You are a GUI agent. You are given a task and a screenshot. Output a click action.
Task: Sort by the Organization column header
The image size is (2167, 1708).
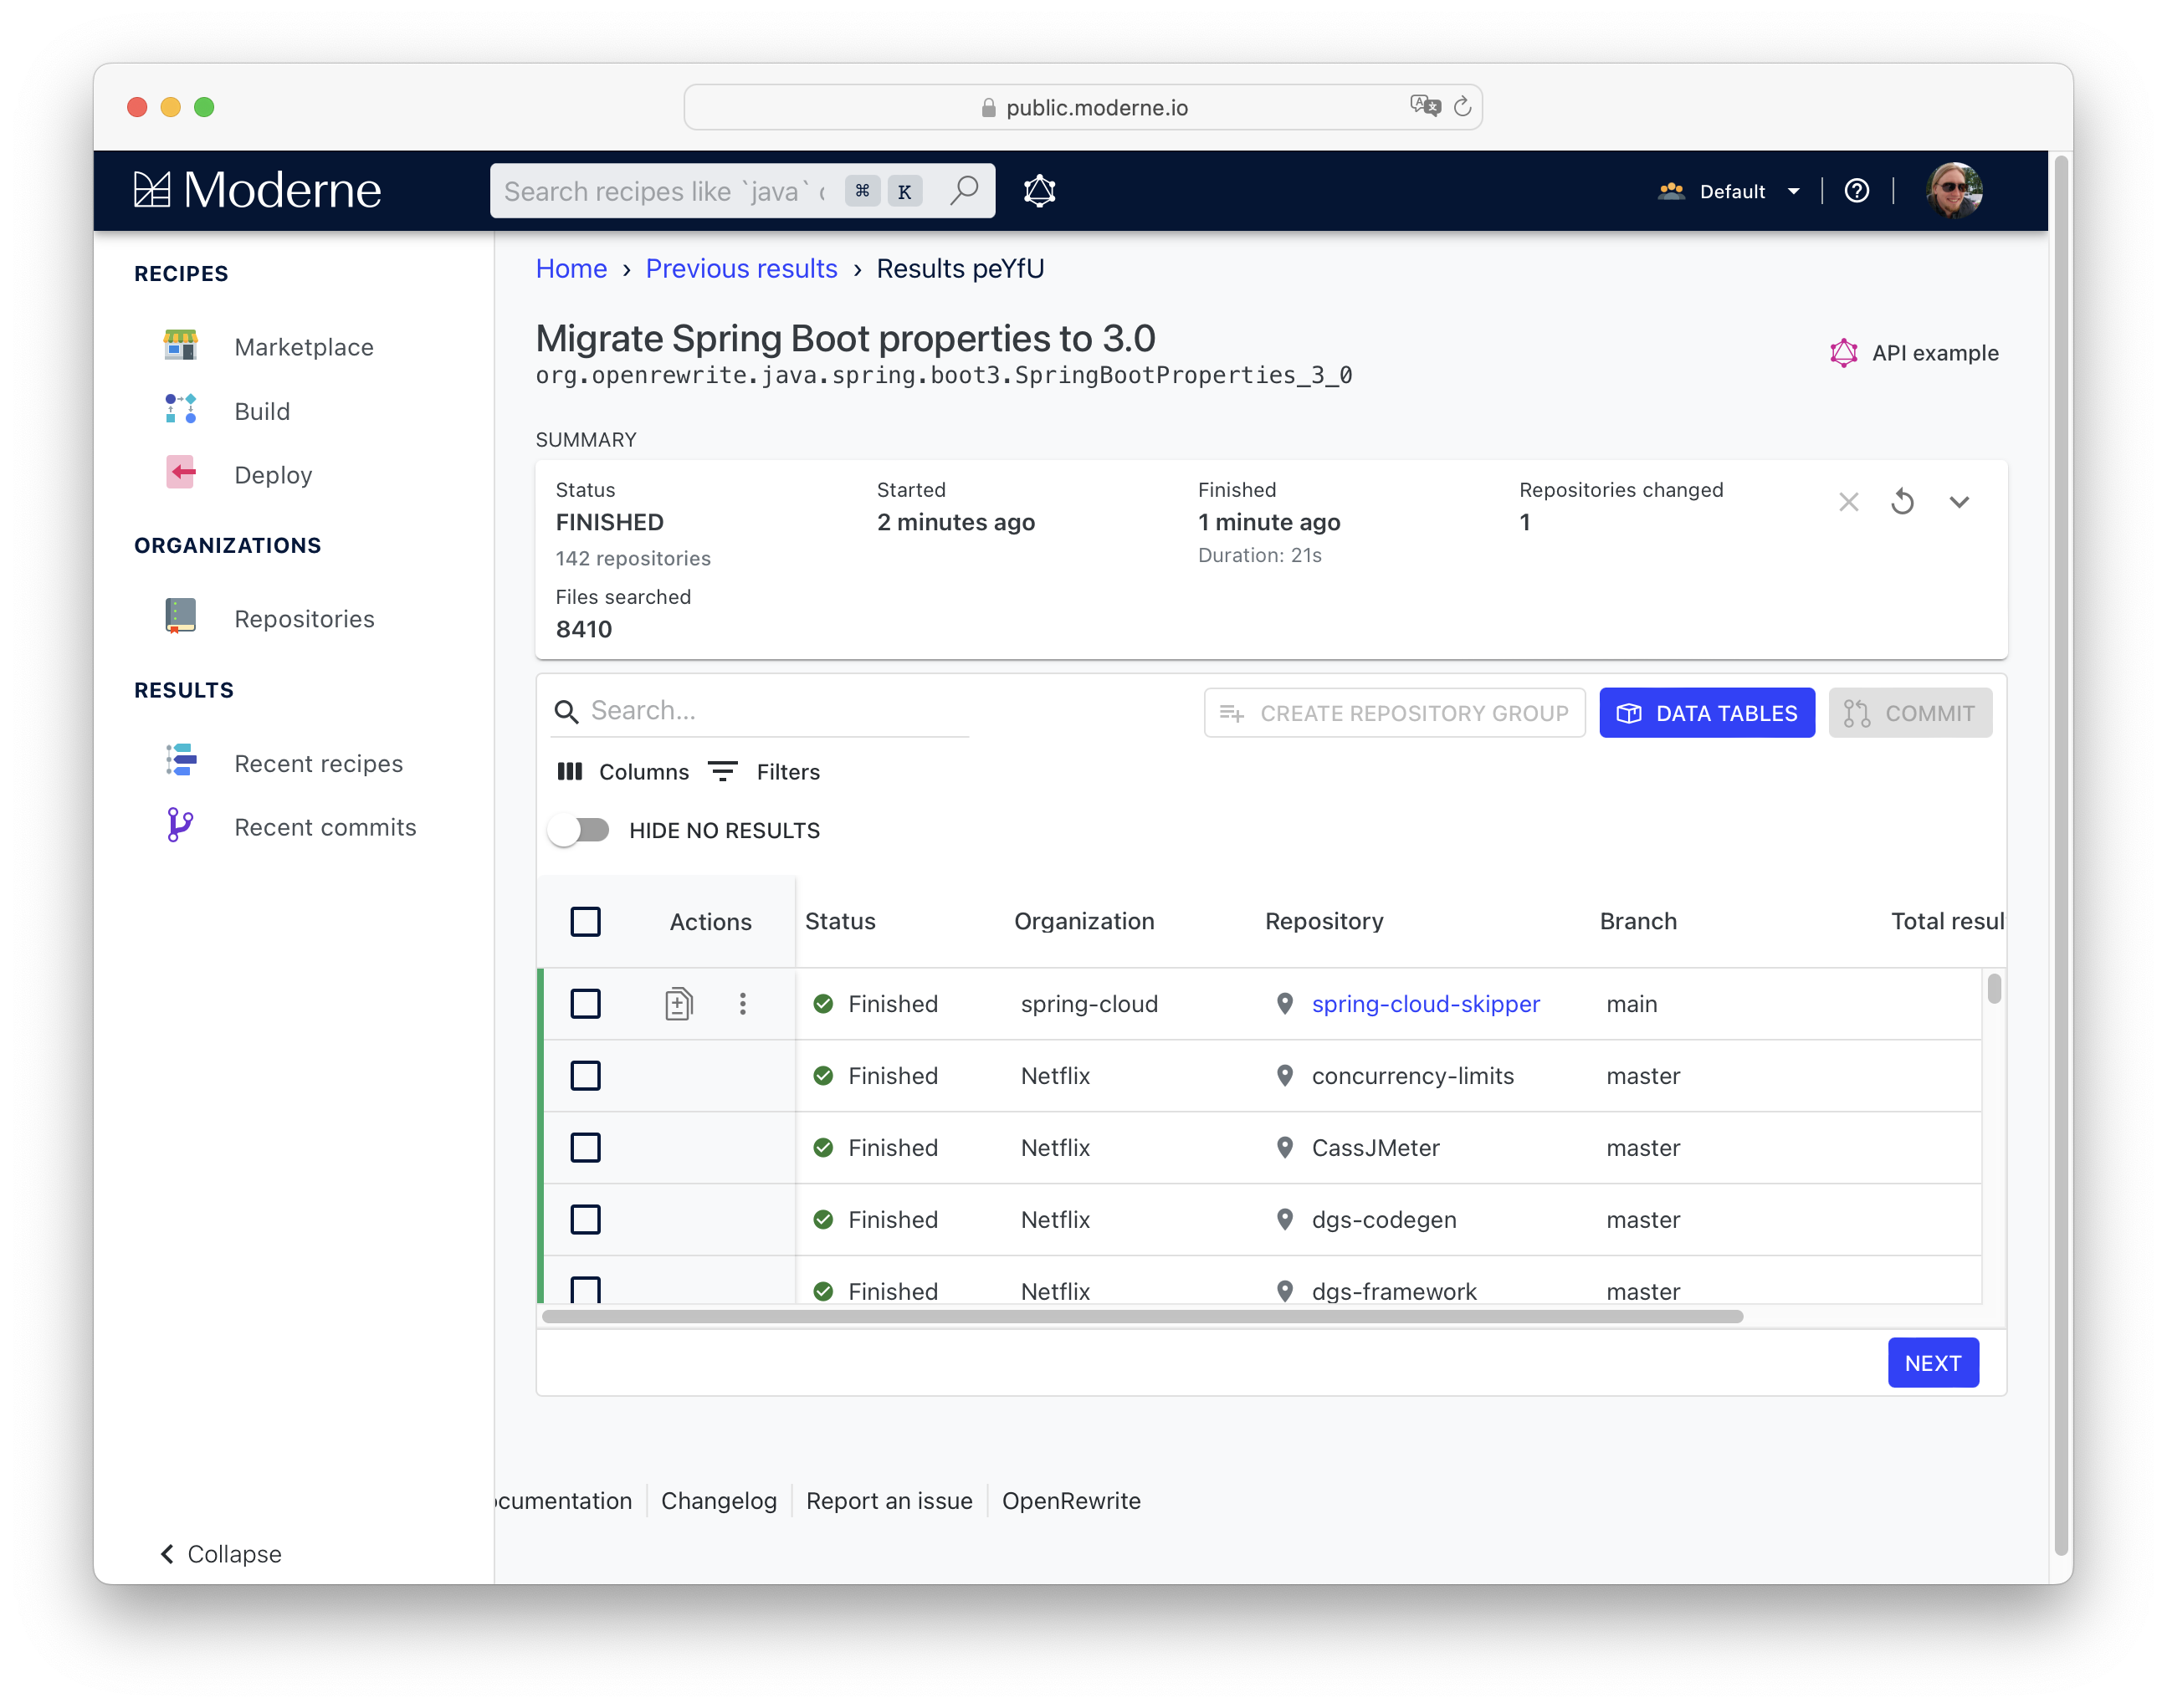[1084, 921]
